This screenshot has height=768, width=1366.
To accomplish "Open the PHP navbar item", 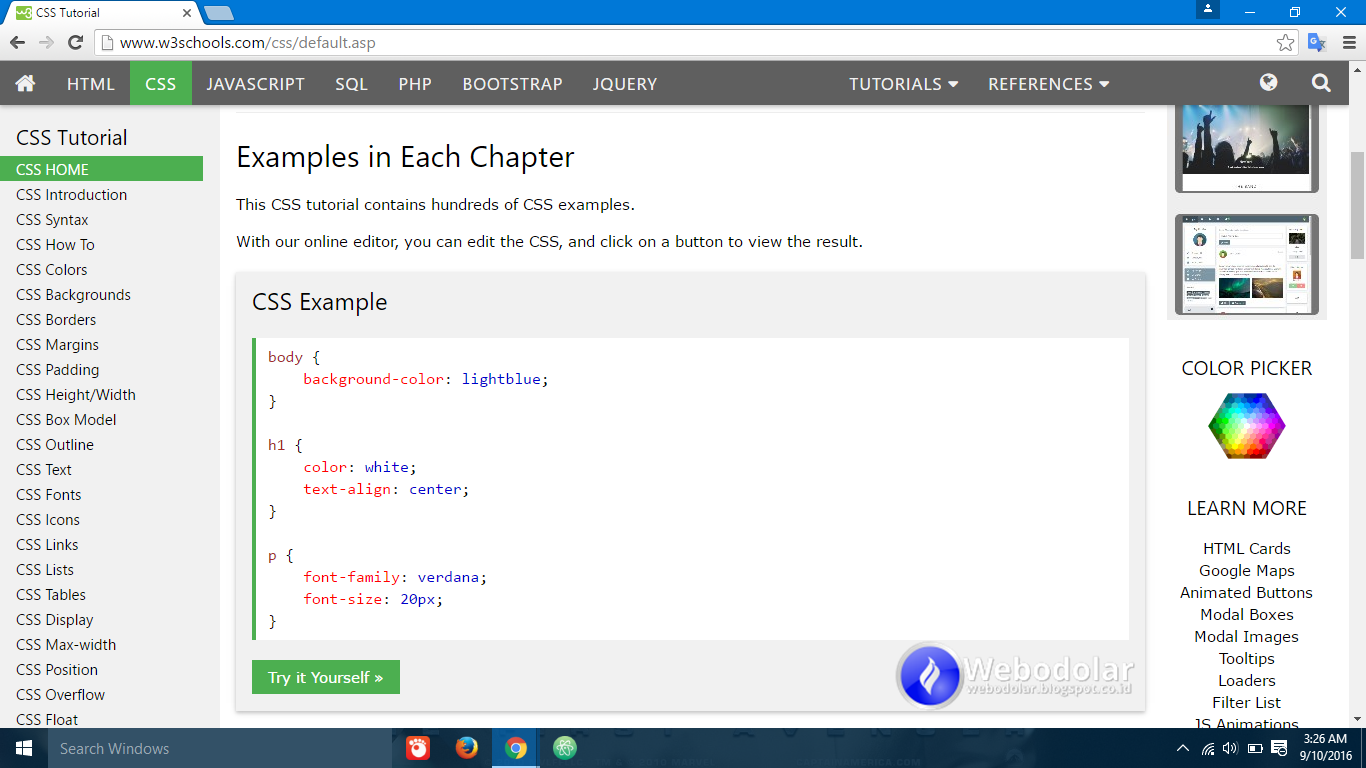I will [415, 84].
